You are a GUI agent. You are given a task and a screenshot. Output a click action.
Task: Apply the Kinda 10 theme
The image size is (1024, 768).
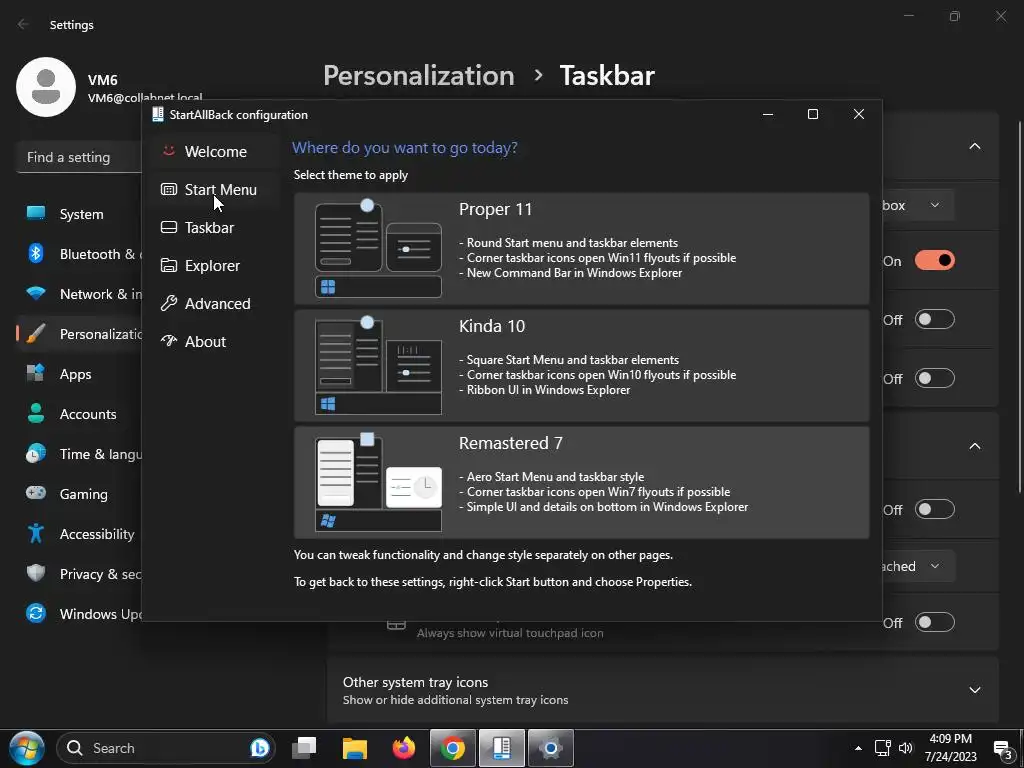581,365
